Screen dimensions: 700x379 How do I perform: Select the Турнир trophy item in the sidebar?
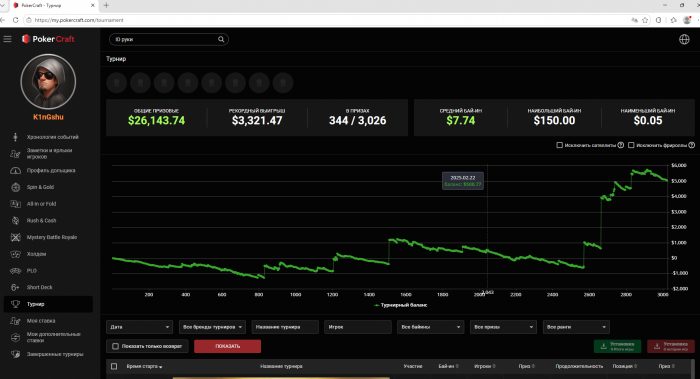tap(48, 304)
